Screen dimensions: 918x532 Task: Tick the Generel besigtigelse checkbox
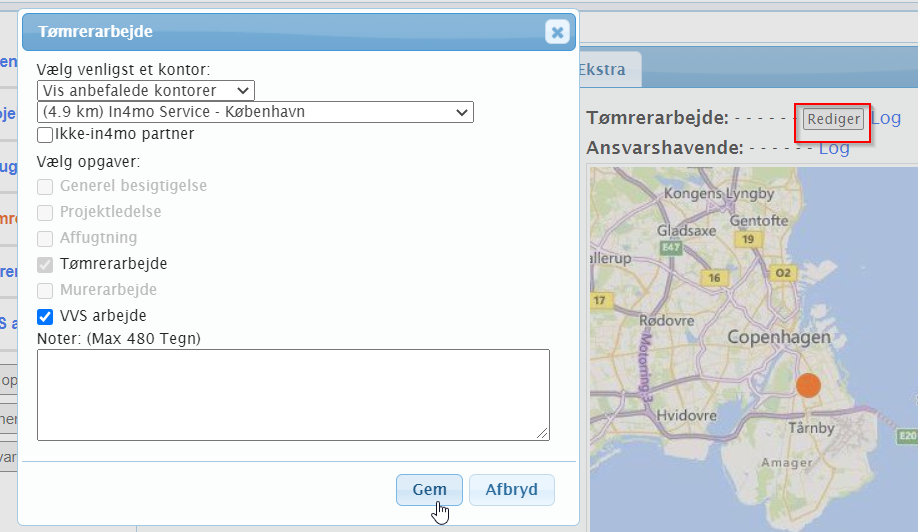[x=45, y=186]
